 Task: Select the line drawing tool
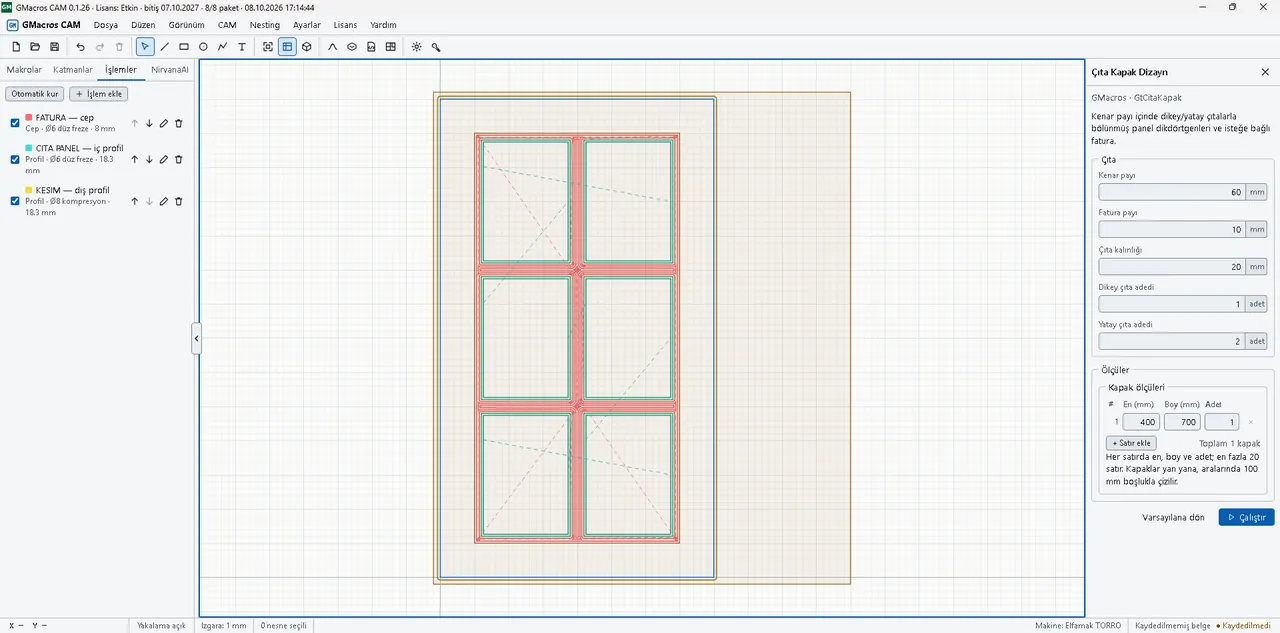(165, 47)
